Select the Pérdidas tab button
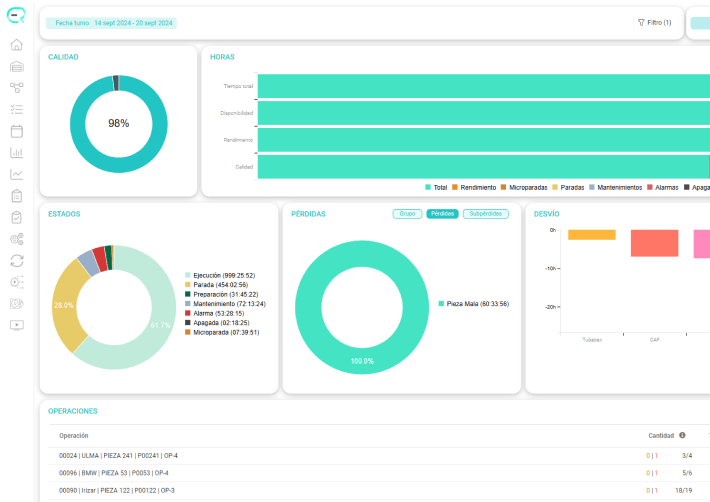The image size is (710, 502). 442,214
